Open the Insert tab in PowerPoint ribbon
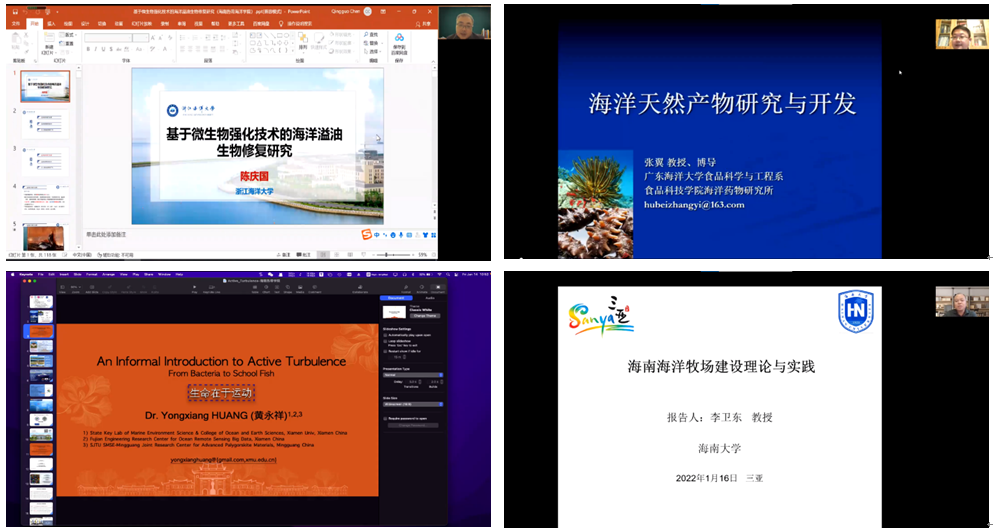The height and width of the screenshot is (531, 993). tap(52, 21)
